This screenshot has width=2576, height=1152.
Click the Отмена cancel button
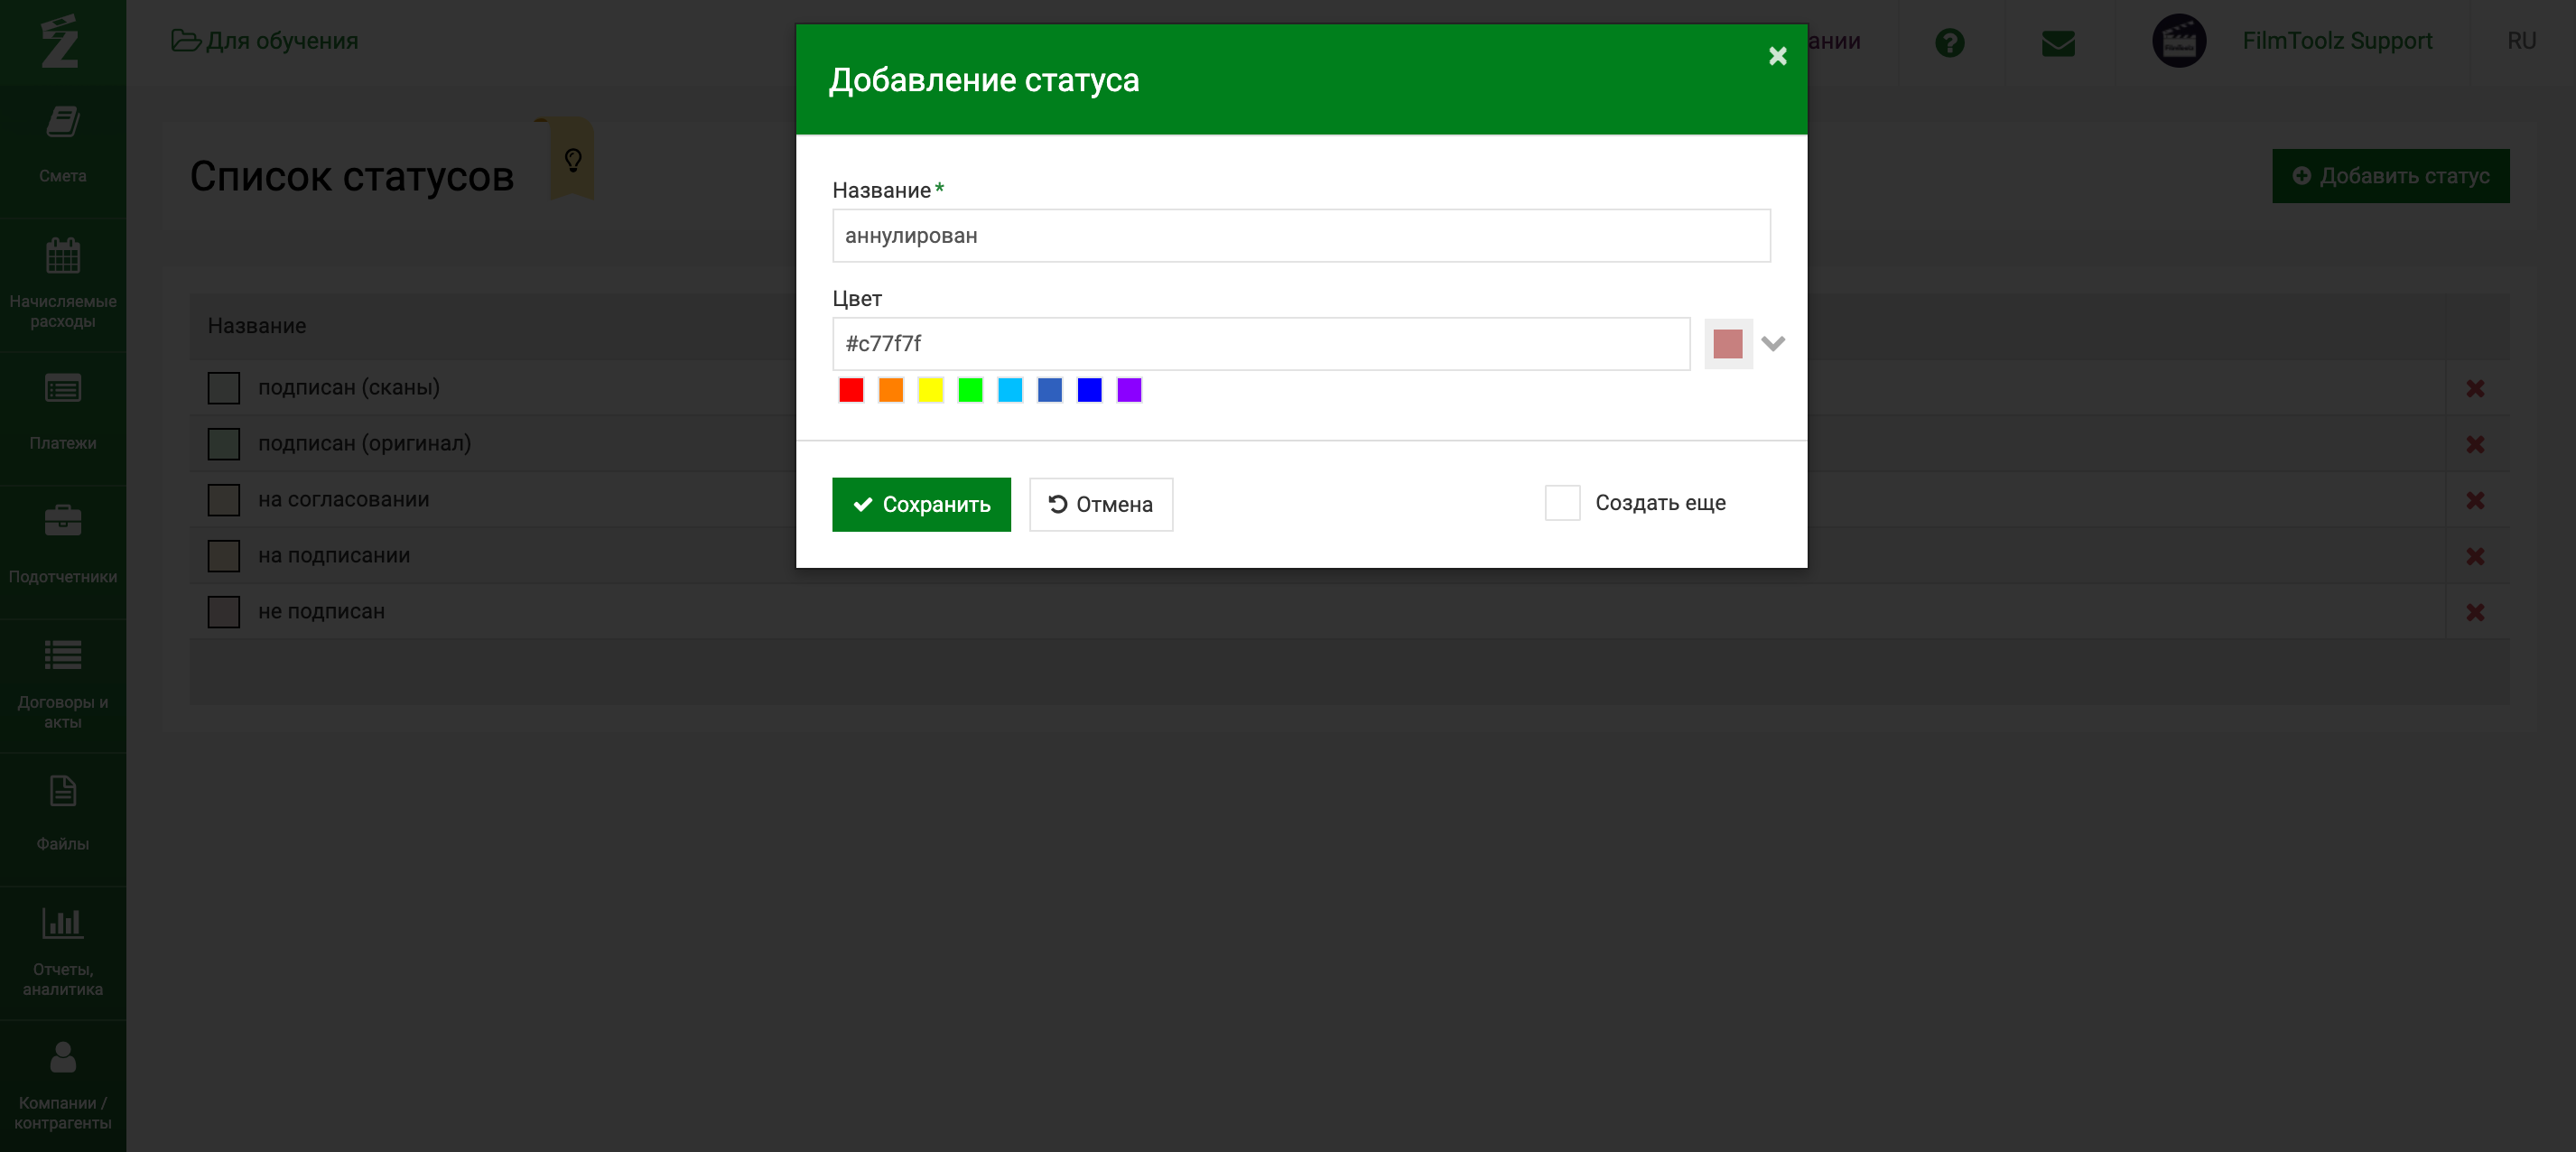tap(1101, 505)
